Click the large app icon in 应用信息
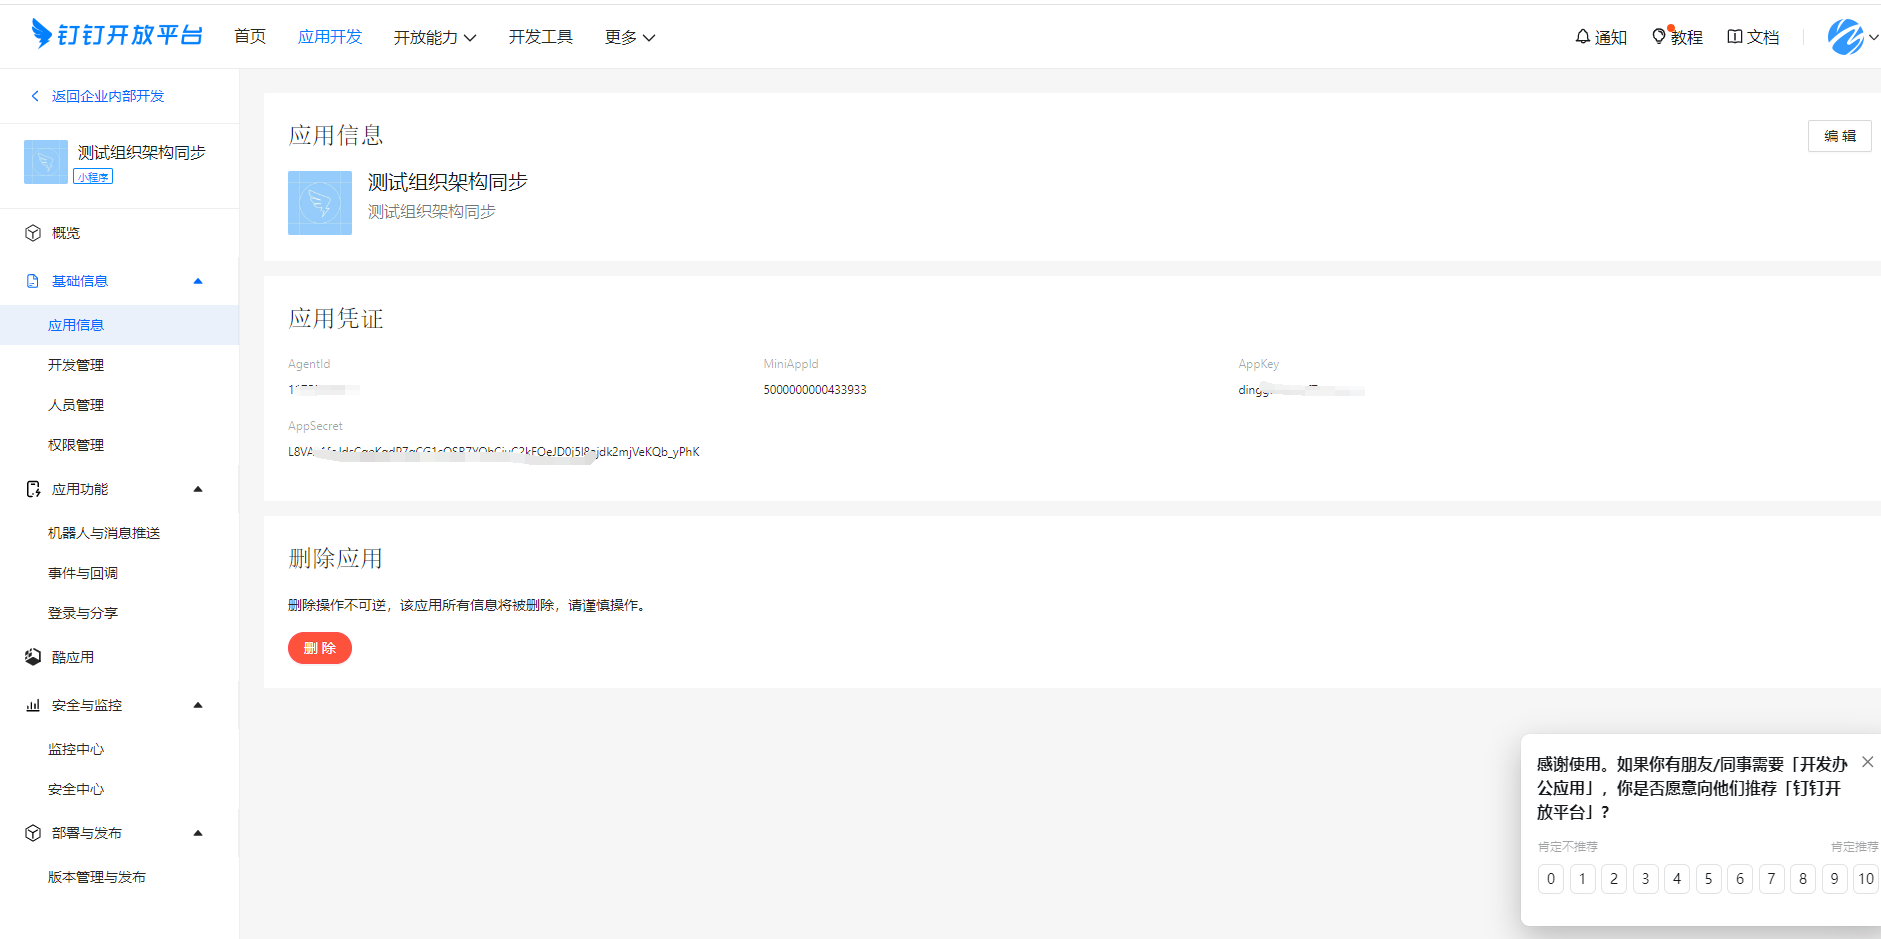1881x939 pixels. [x=320, y=203]
